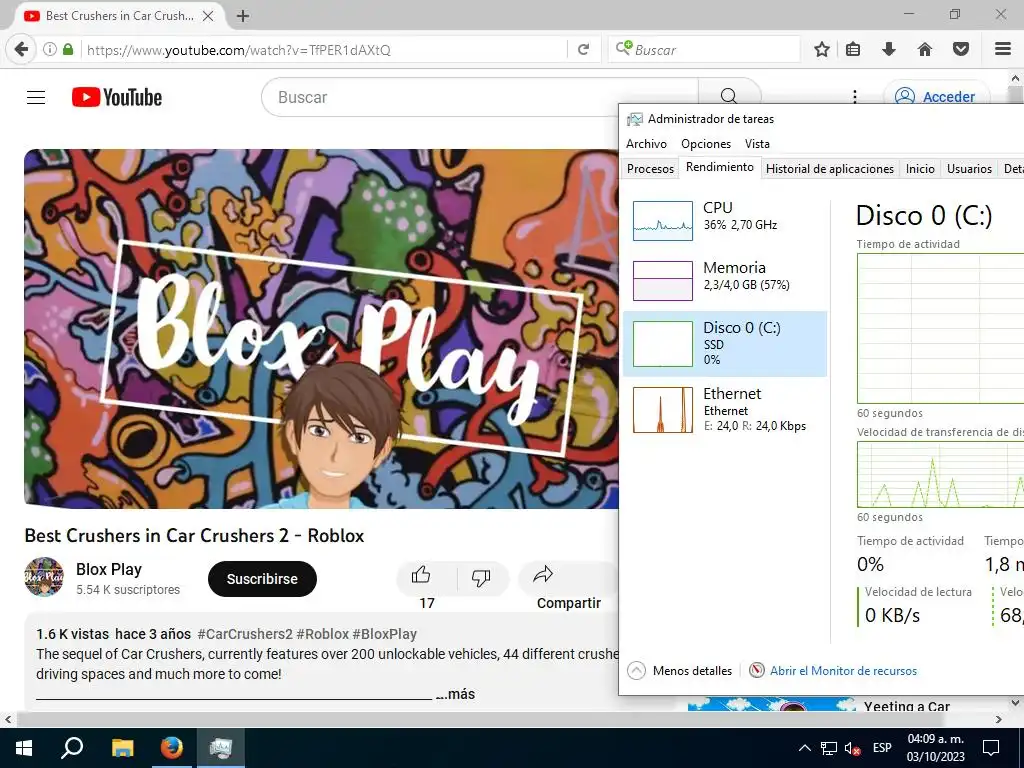This screenshot has width=1024, height=768.
Task: Switch to the Procesos tab
Action: 650,168
